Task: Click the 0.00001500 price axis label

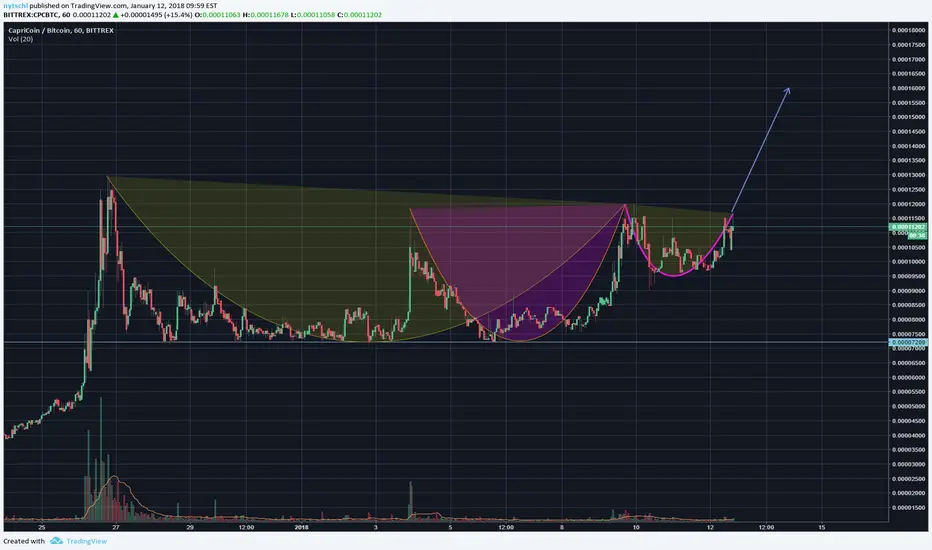Action: 909,508
